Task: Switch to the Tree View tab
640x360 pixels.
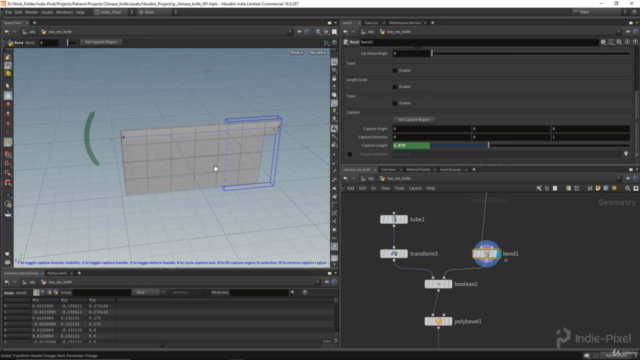Action: (x=388, y=169)
